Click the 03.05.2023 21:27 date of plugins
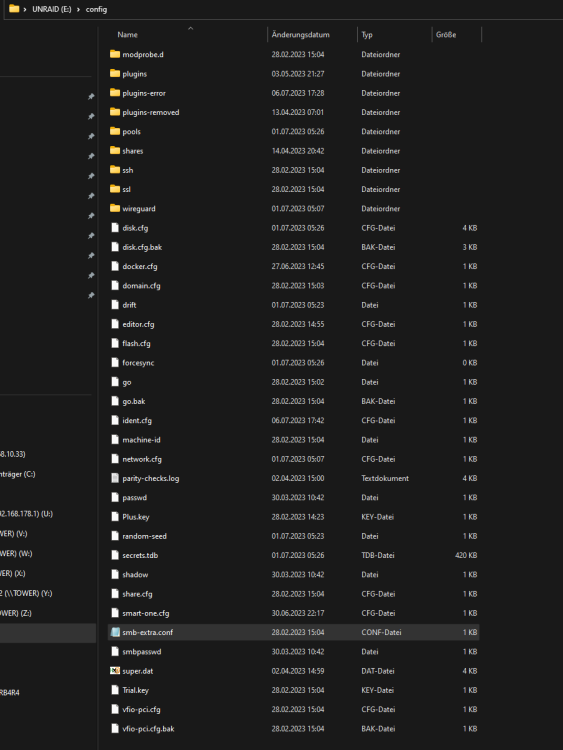Image resolution: width=563 pixels, height=750 pixels. (298, 74)
